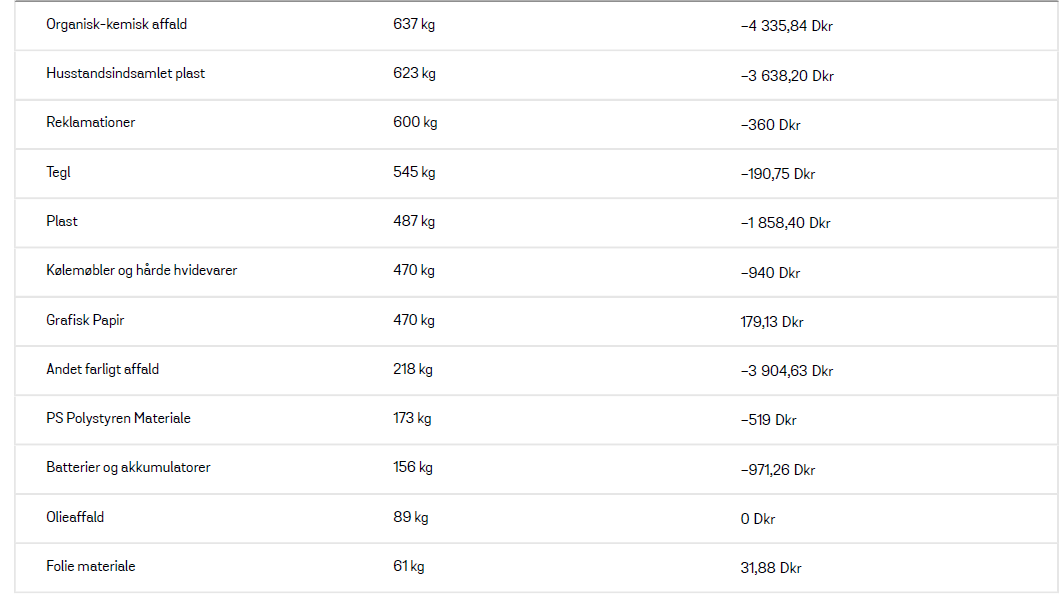Click the Andet farligt affald label
Image resolution: width=1063 pixels, height=608 pixels.
pos(102,369)
